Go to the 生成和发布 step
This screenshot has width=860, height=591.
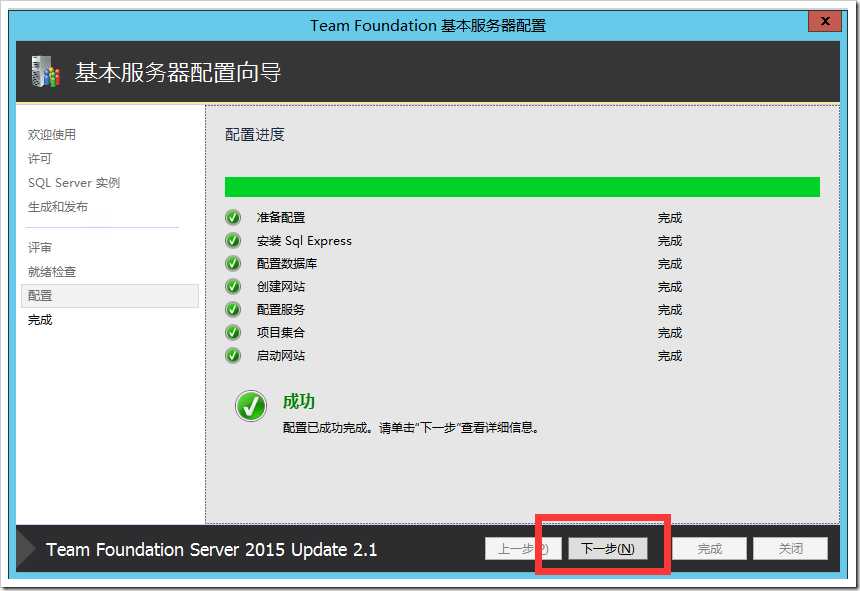tap(58, 207)
